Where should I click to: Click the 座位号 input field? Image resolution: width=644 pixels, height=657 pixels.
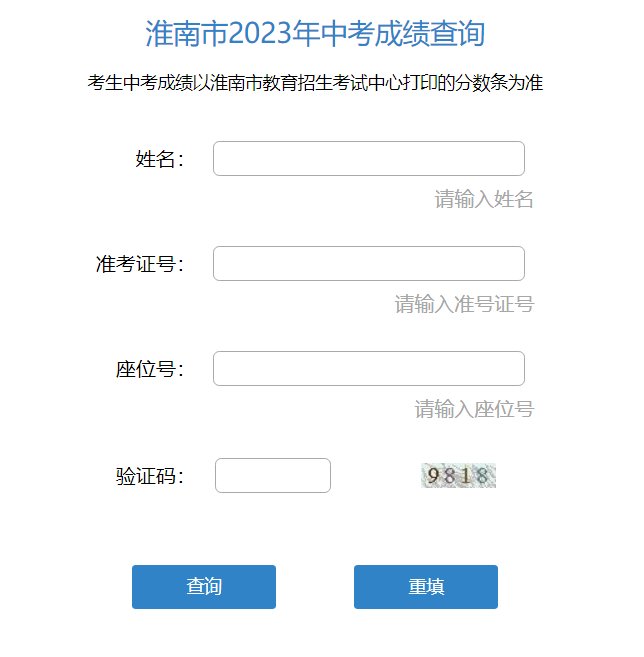[x=368, y=369]
